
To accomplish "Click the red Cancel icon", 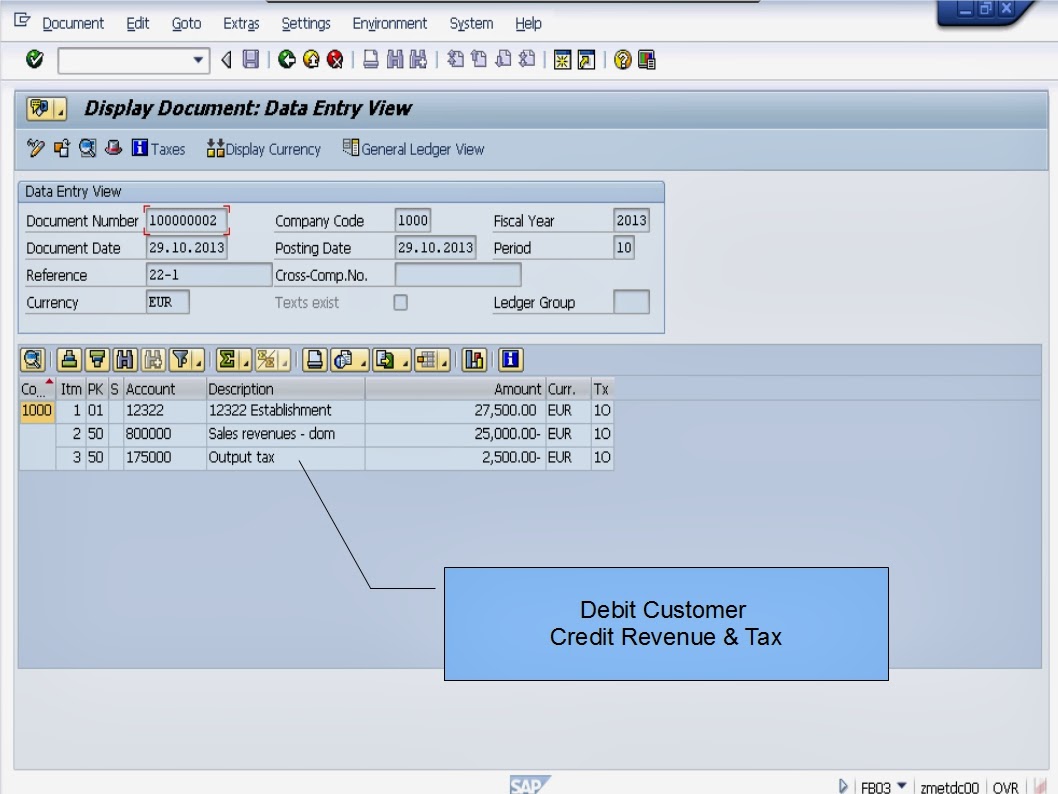I will pyautogui.click(x=335, y=59).
